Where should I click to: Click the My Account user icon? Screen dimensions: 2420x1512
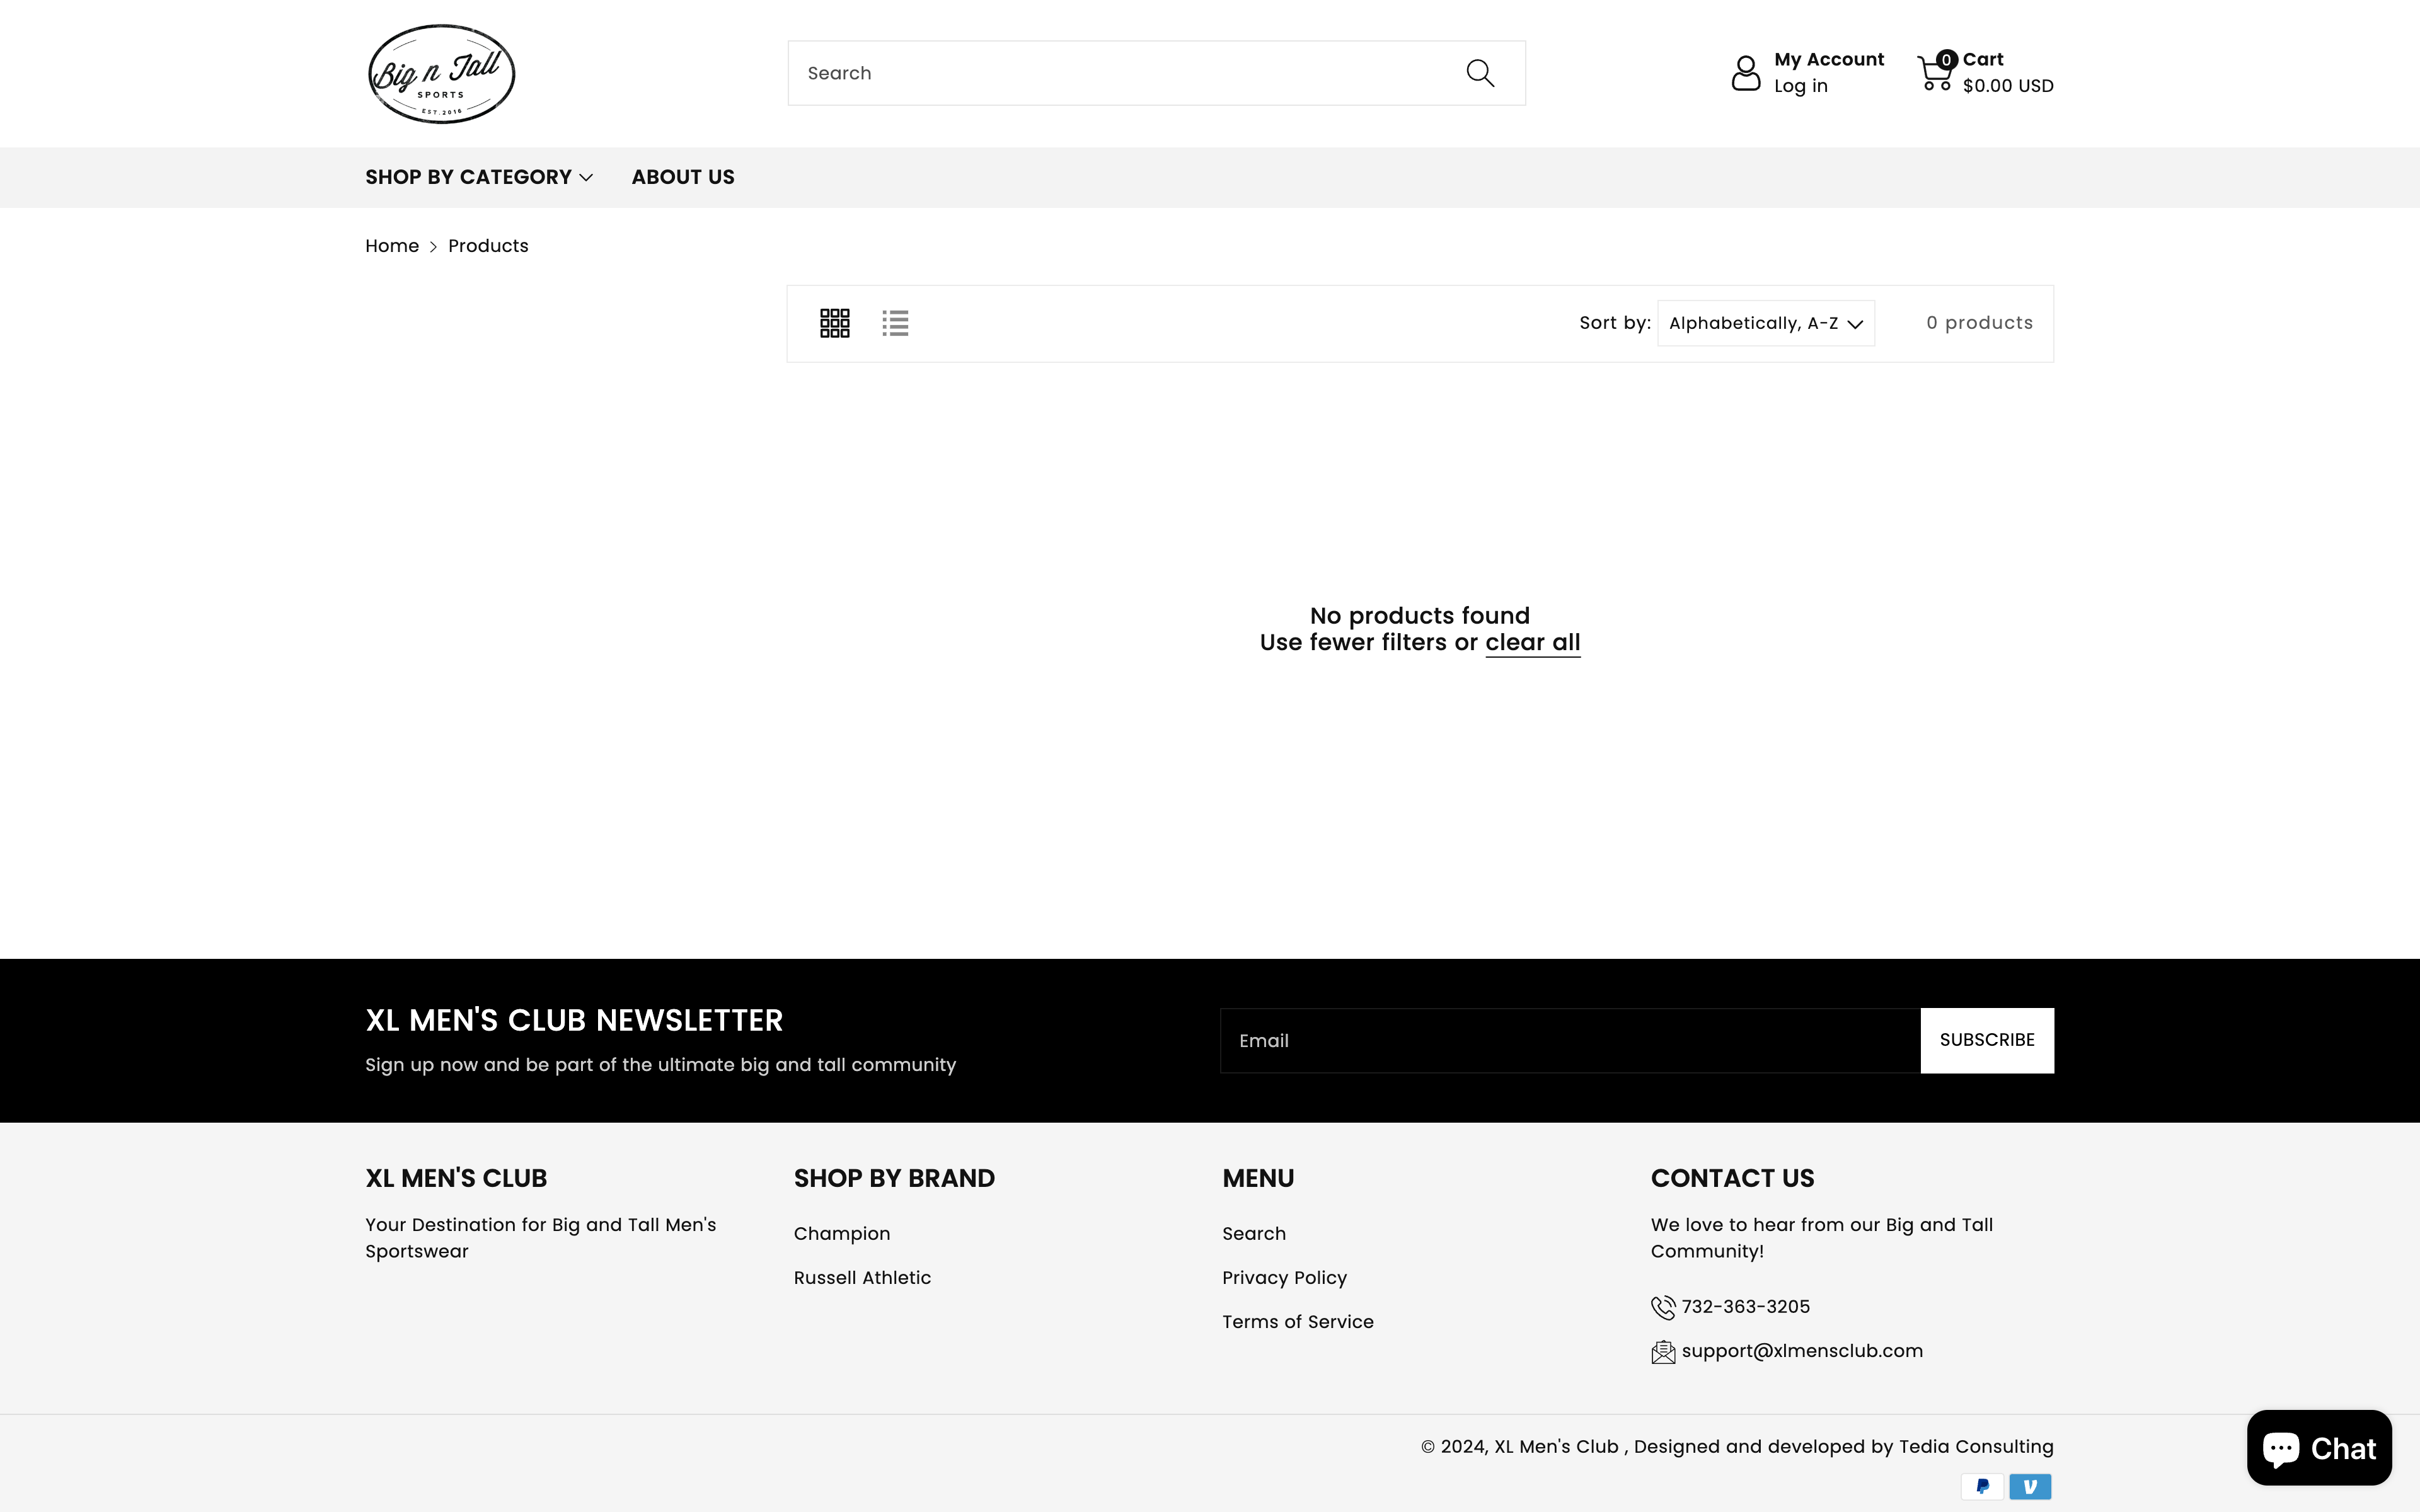pyautogui.click(x=1746, y=72)
